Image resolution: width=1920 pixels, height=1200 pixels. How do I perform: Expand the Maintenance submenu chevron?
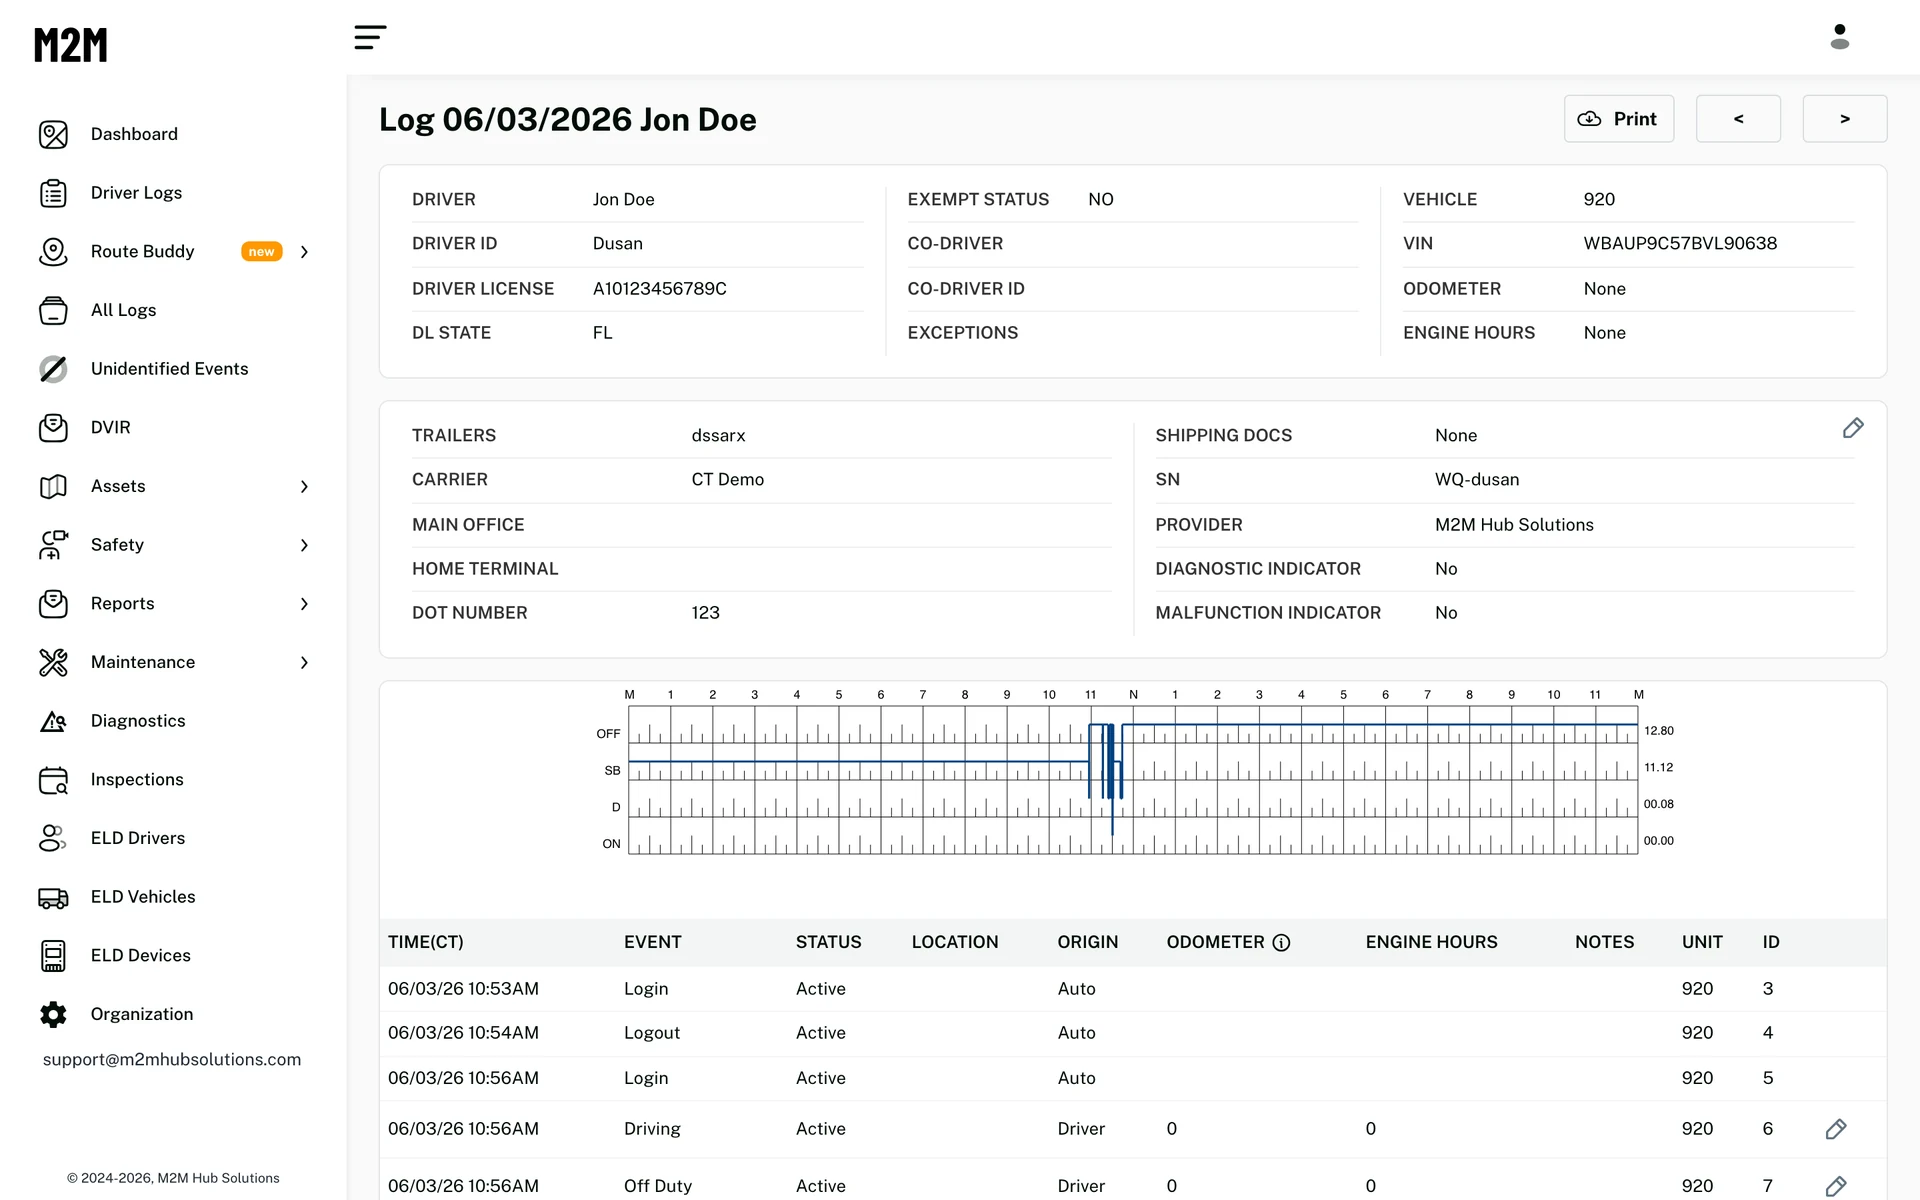pyautogui.click(x=304, y=663)
